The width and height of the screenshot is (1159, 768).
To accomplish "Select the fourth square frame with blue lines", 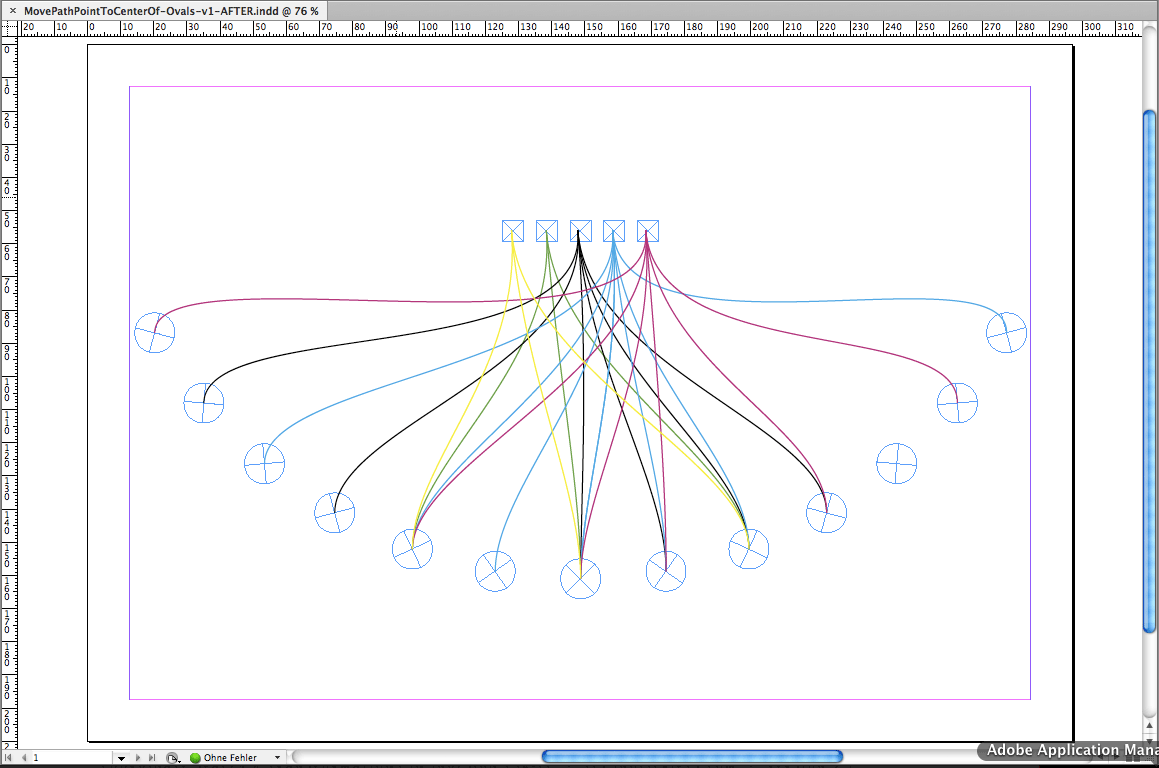I will (614, 231).
